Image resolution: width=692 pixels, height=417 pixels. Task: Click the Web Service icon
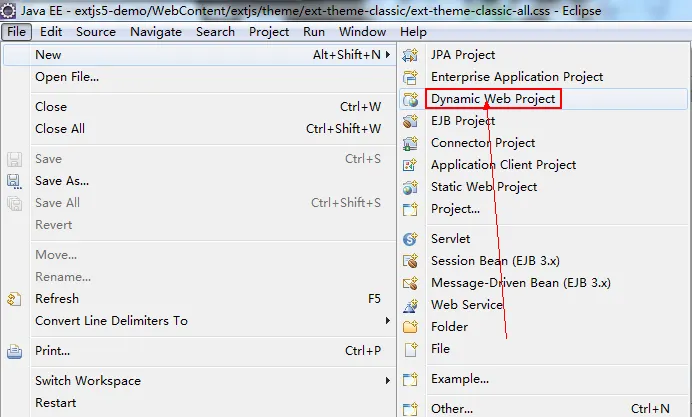point(410,305)
